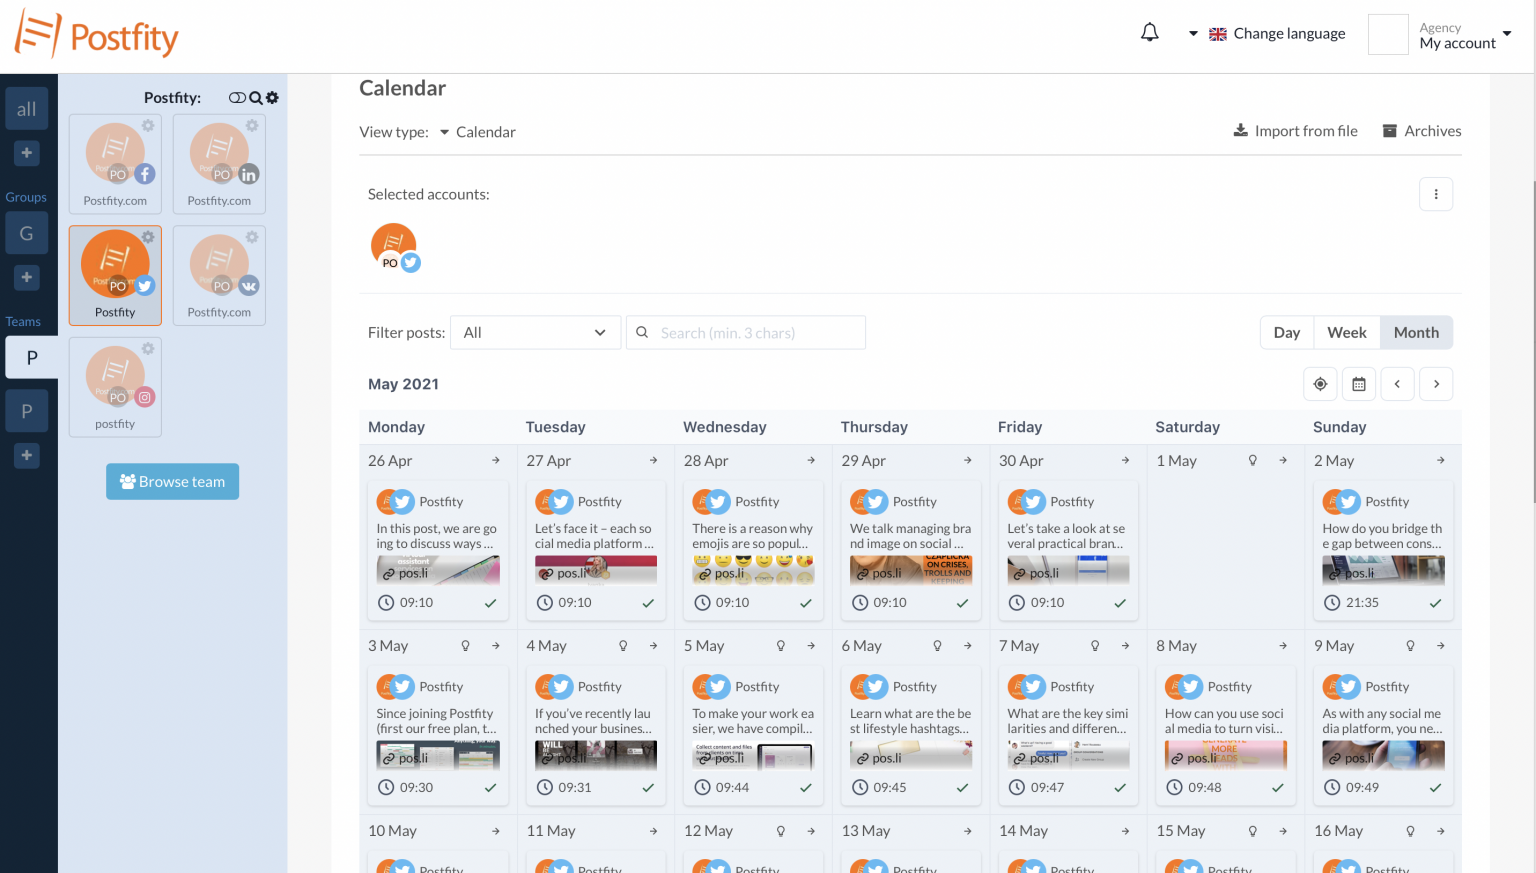This screenshot has width=1536, height=873.
Task: Open the calendar date picker icon
Action: click(1359, 384)
